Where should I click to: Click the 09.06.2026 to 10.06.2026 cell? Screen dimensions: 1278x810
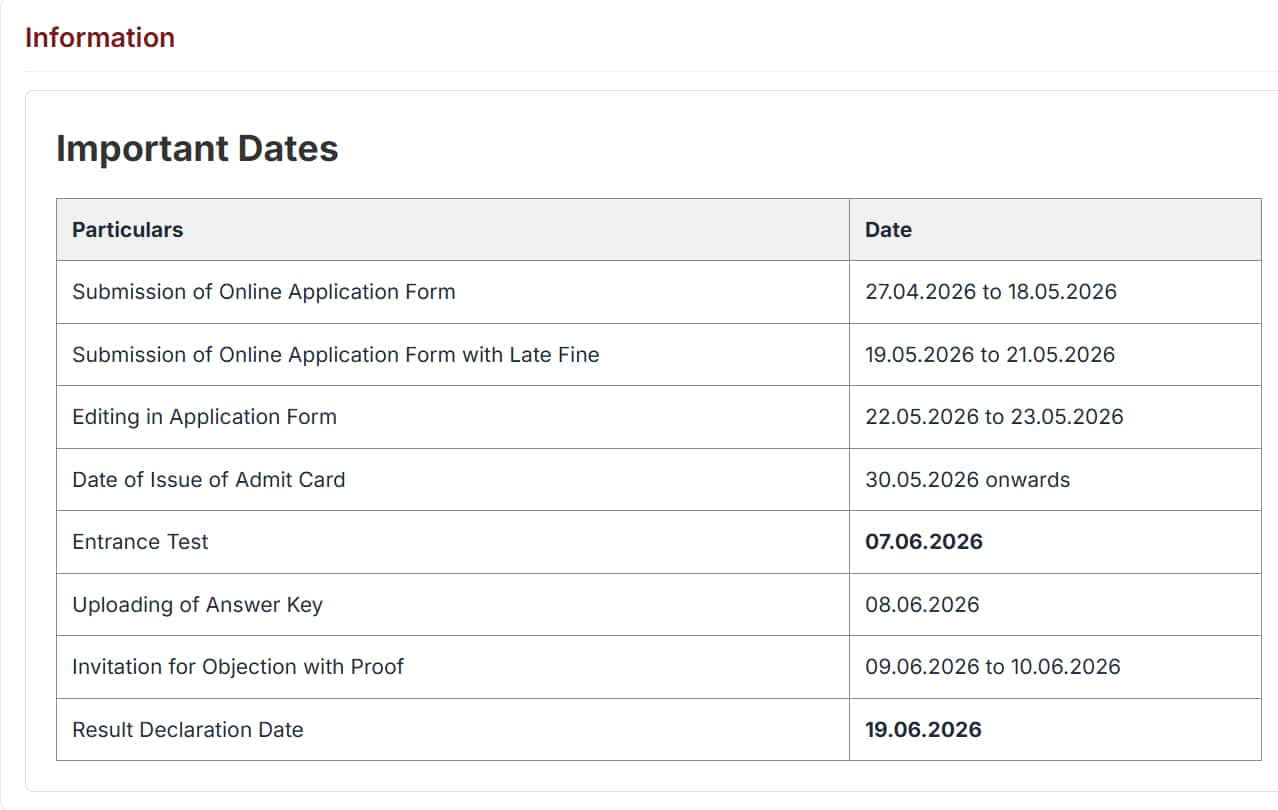(x=993, y=667)
